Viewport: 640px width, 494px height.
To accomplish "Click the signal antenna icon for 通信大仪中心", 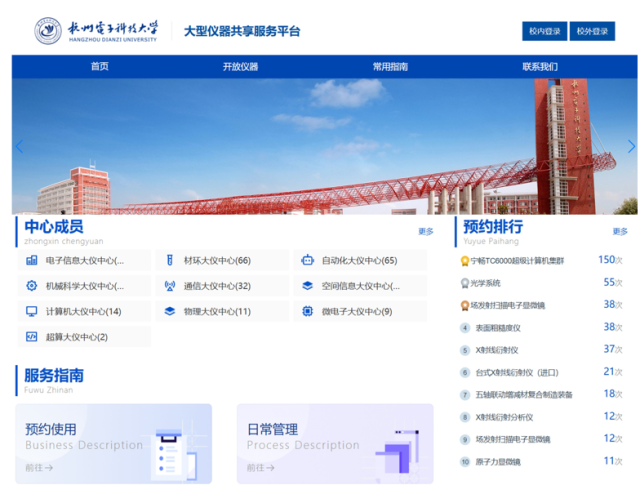I will [x=170, y=286].
